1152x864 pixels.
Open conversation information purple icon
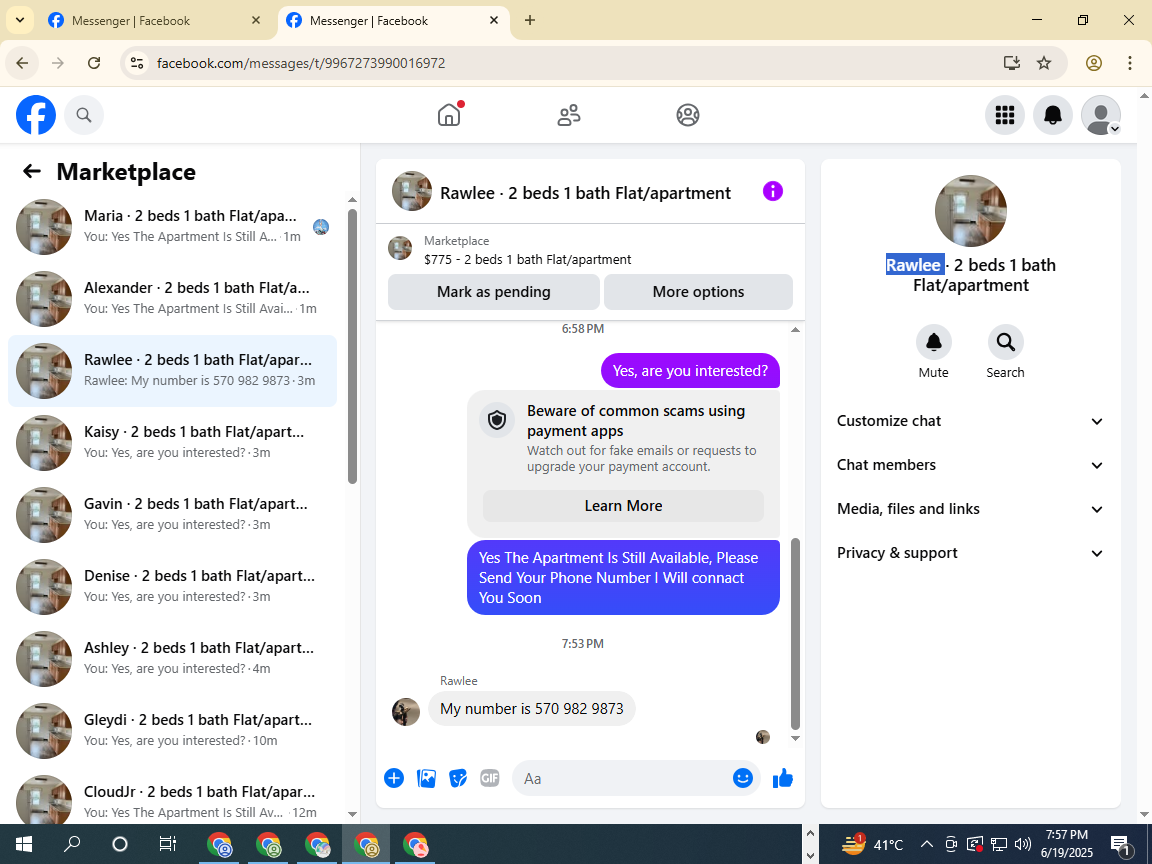[x=773, y=192]
